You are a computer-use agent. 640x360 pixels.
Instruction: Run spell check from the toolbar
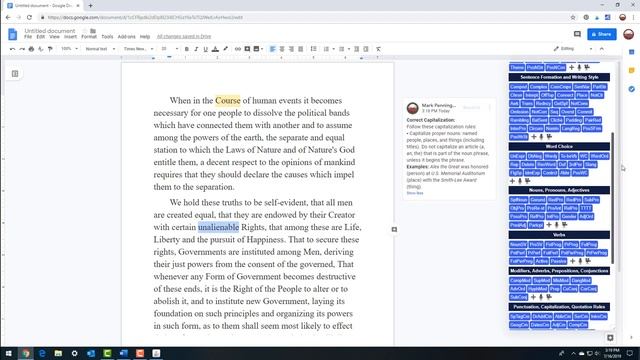(41, 49)
